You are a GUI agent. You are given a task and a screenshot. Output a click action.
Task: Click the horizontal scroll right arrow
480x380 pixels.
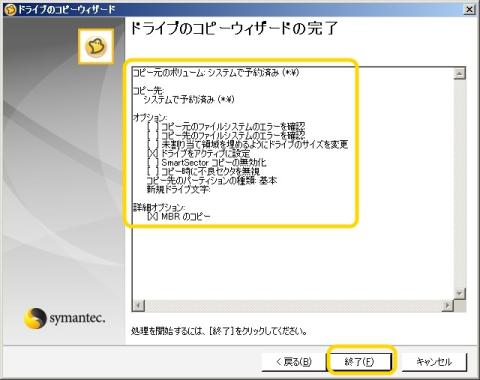[448, 305]
